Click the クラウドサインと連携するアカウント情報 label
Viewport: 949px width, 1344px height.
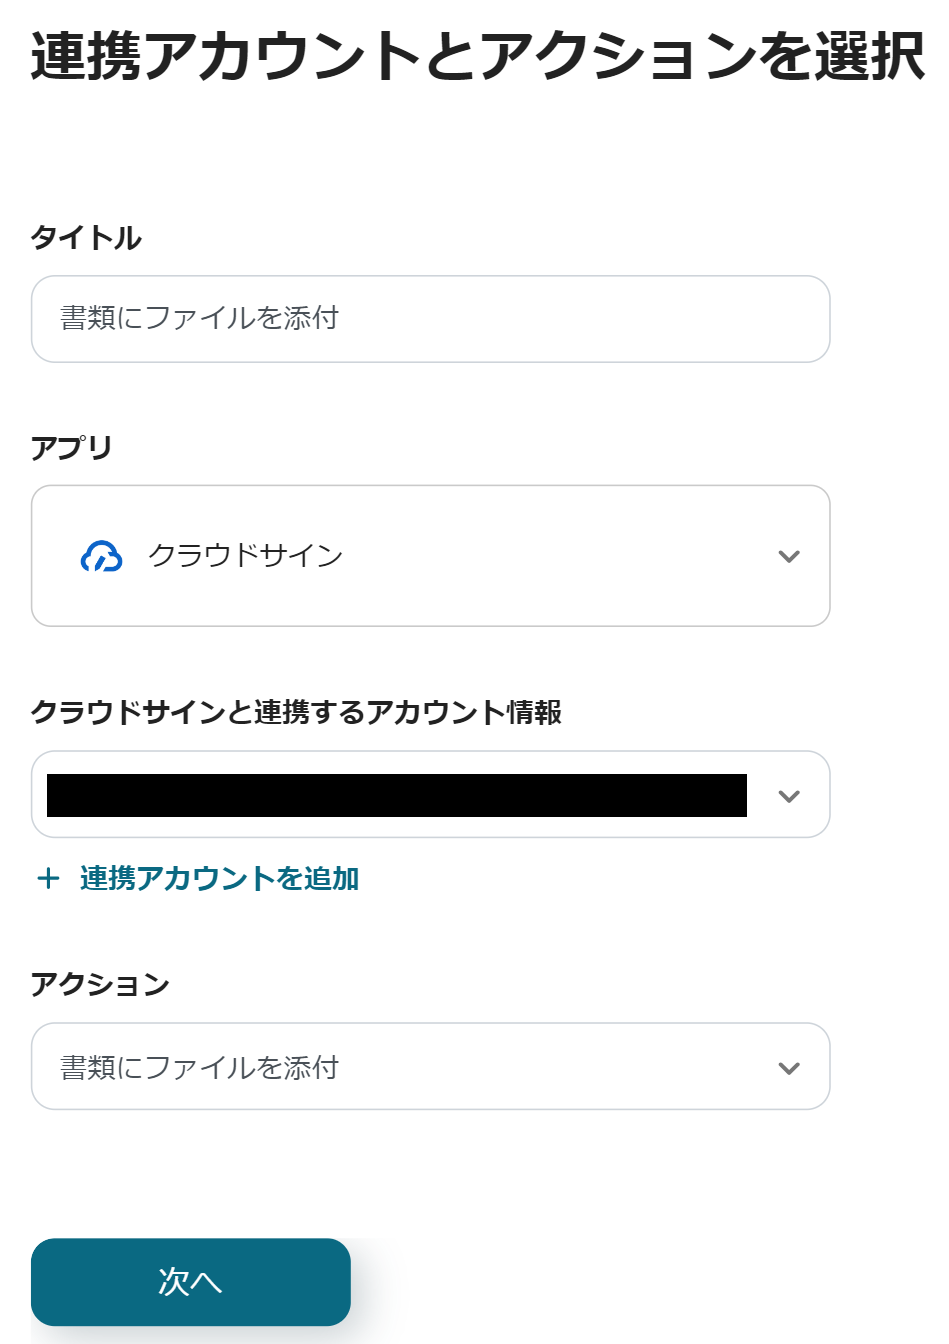point(296,712)
